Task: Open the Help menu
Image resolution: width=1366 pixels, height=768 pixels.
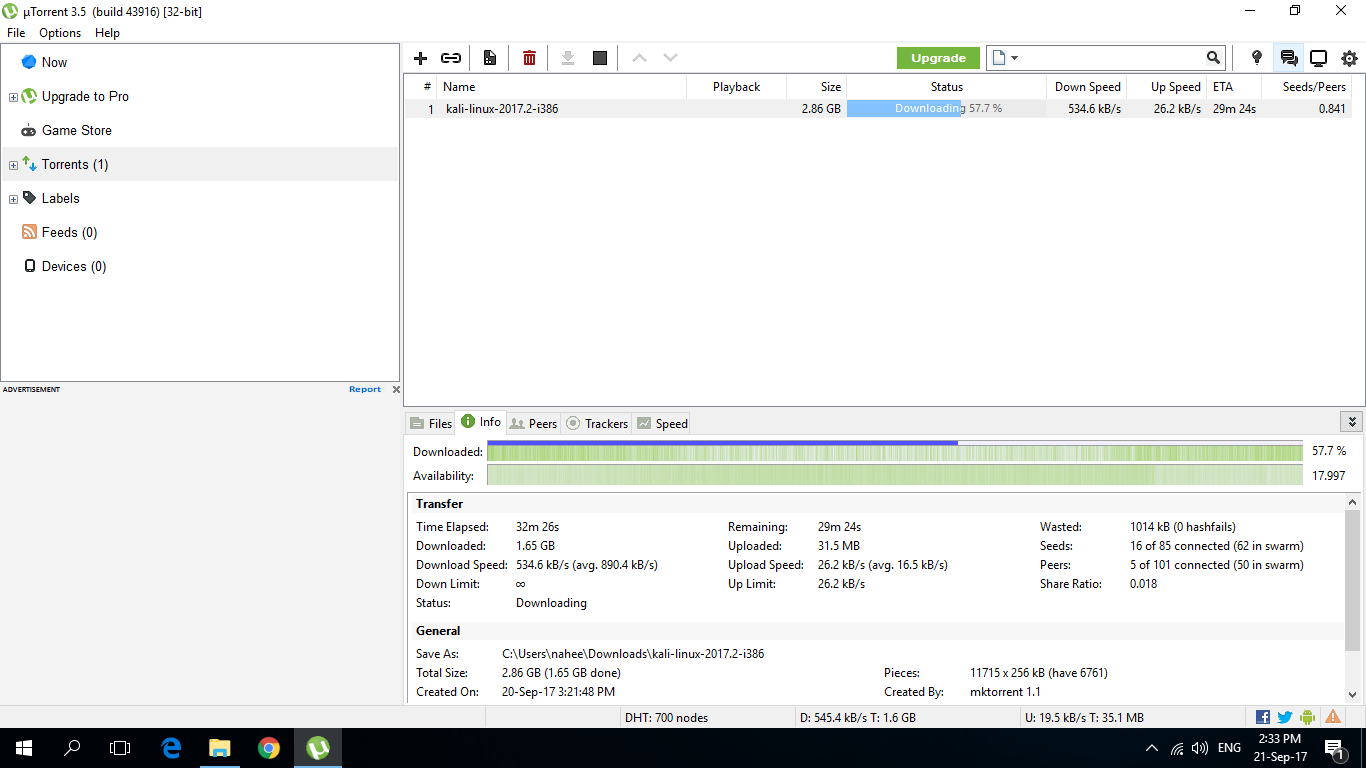Action: coord(107,33)
